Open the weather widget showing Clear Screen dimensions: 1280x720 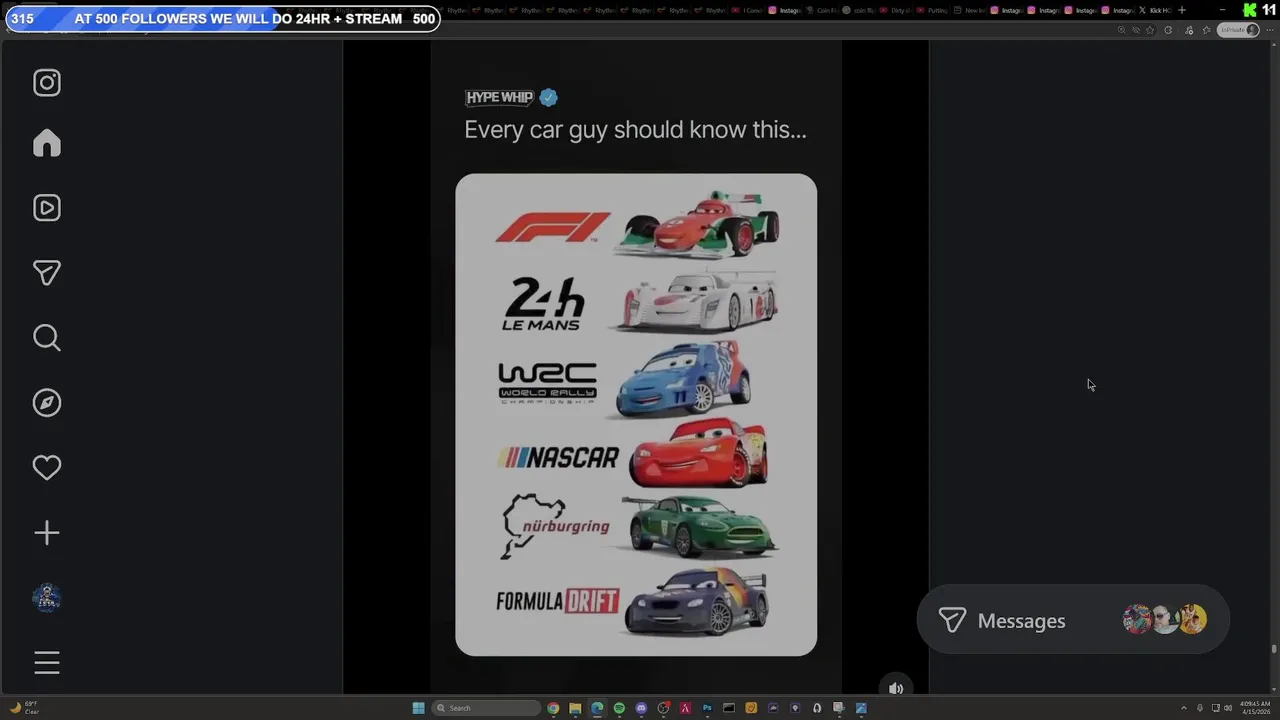click(x=24, y=708)
